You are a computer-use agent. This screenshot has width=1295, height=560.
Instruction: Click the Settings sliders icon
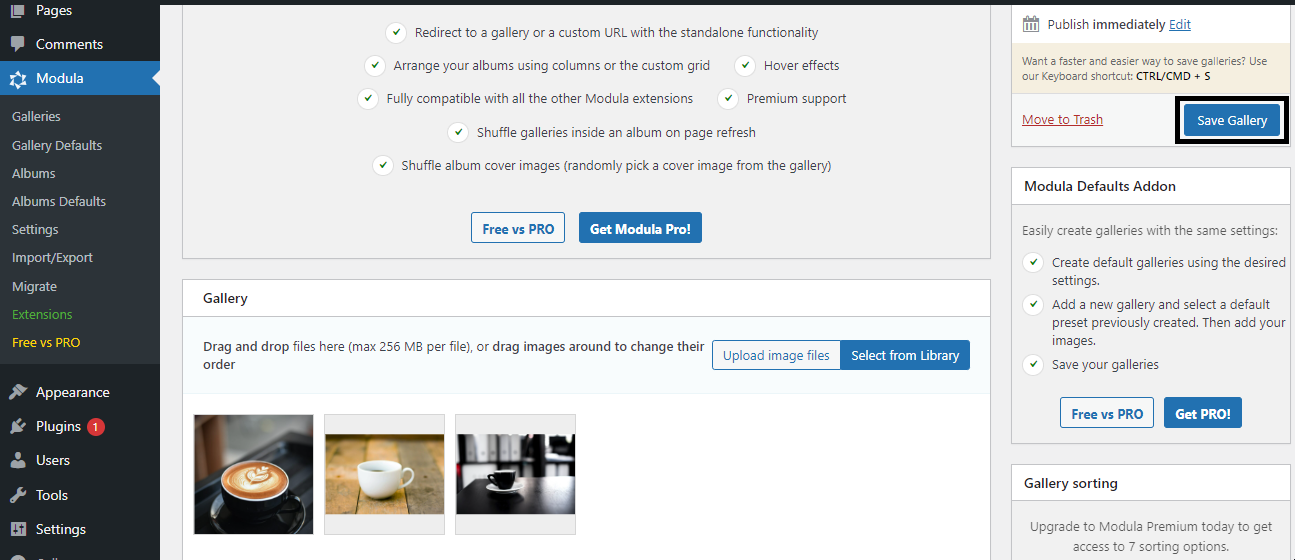point(18,529)
